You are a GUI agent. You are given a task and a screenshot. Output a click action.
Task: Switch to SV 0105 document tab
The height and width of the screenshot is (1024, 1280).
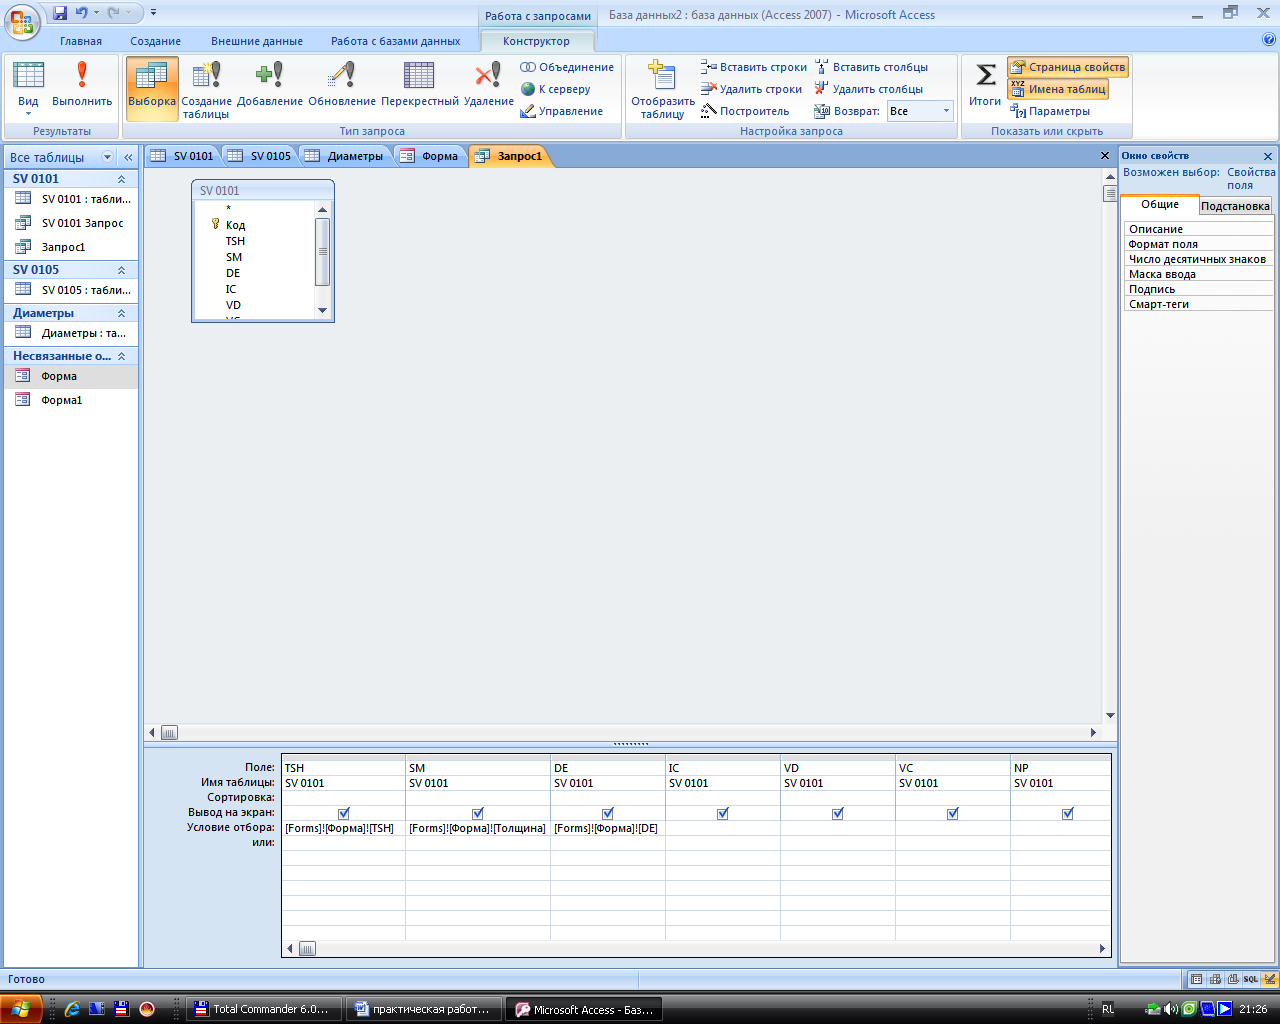[x=260, y=156]
